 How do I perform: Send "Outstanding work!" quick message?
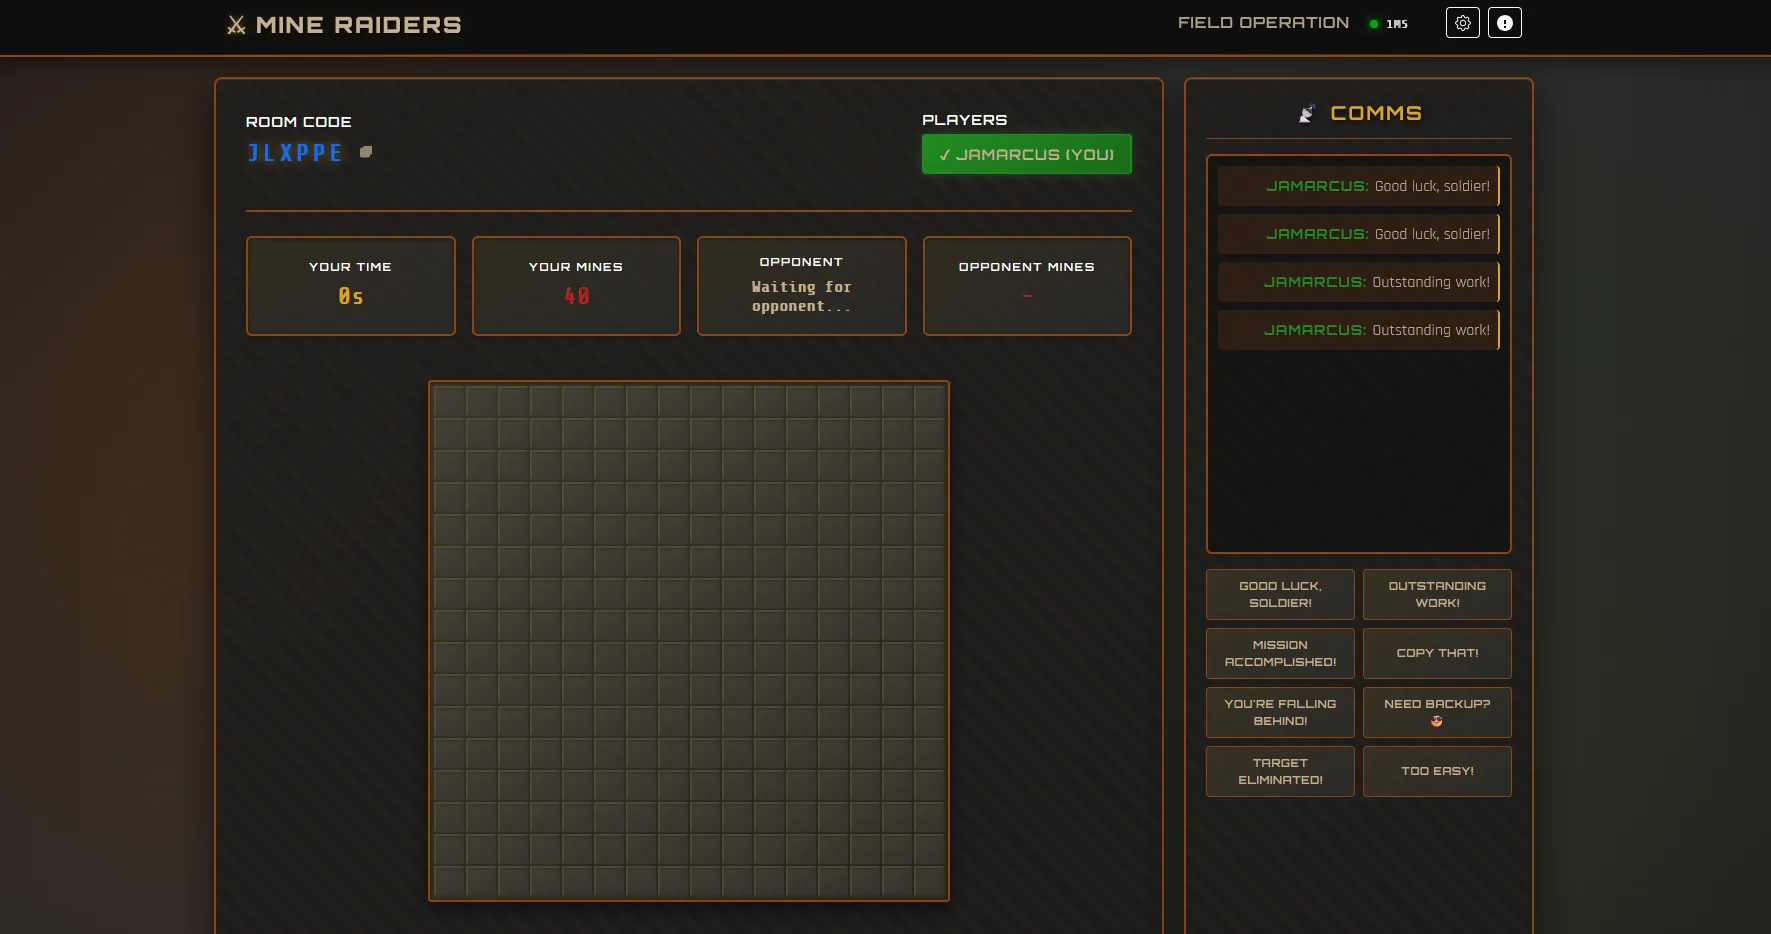point(1437,594)
